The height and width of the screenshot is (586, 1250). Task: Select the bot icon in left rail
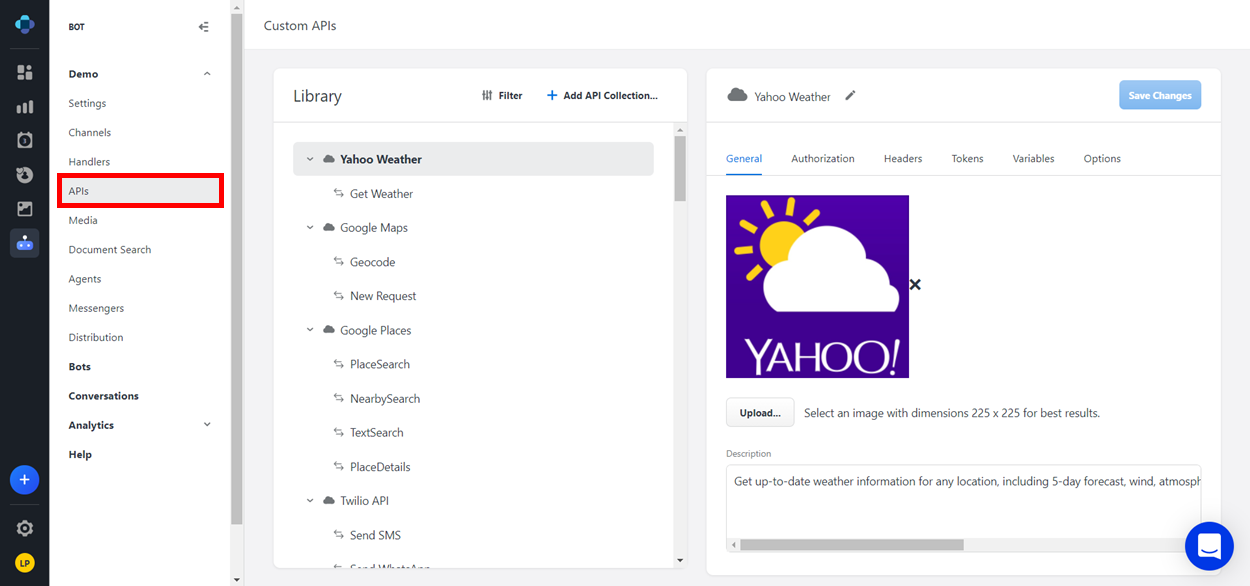(x=24, y=243)
